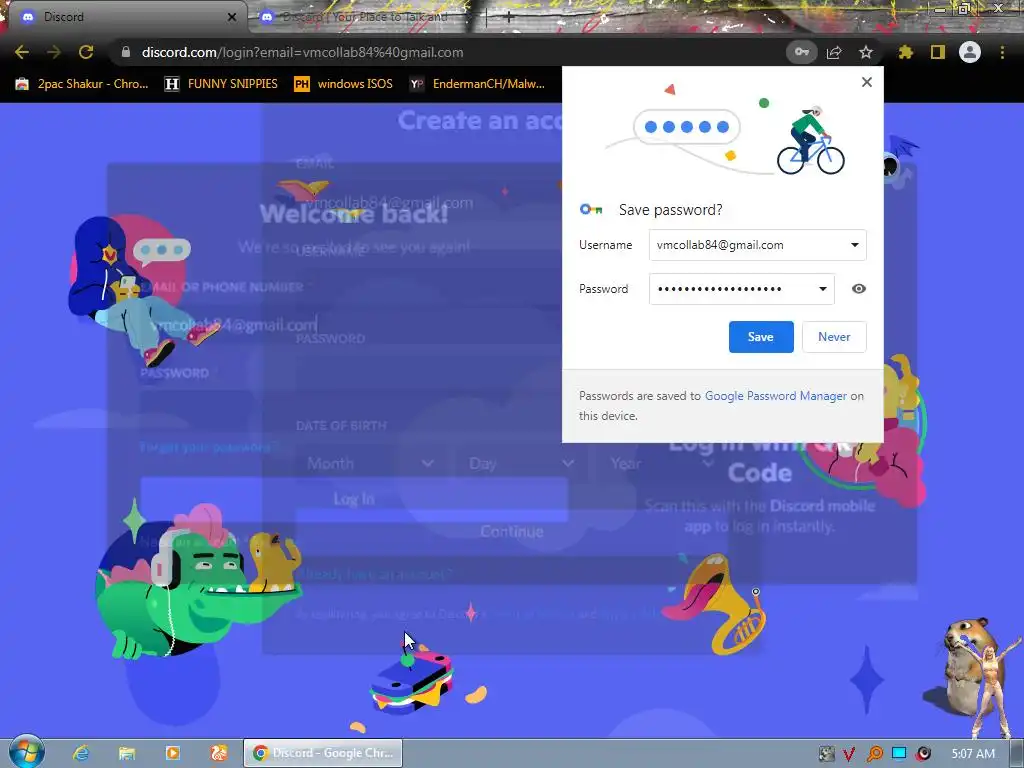Click the first gray system tray icon
This screenshot has height=768, width=1024.
826,754
